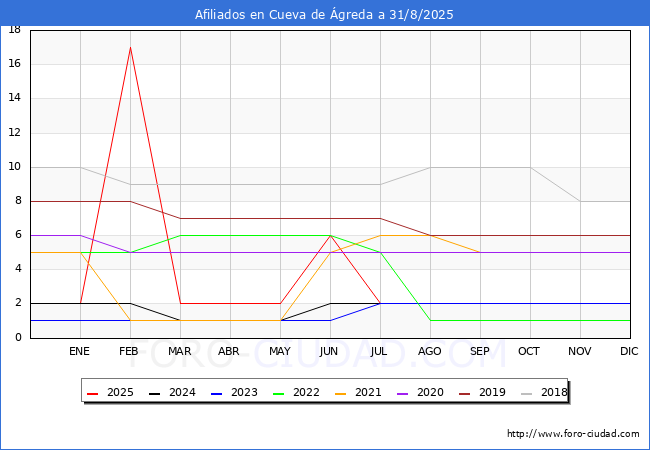Click the blue 2023 legend swatch
Viewport: 650px width, 450px height.
tap(216, 393)
